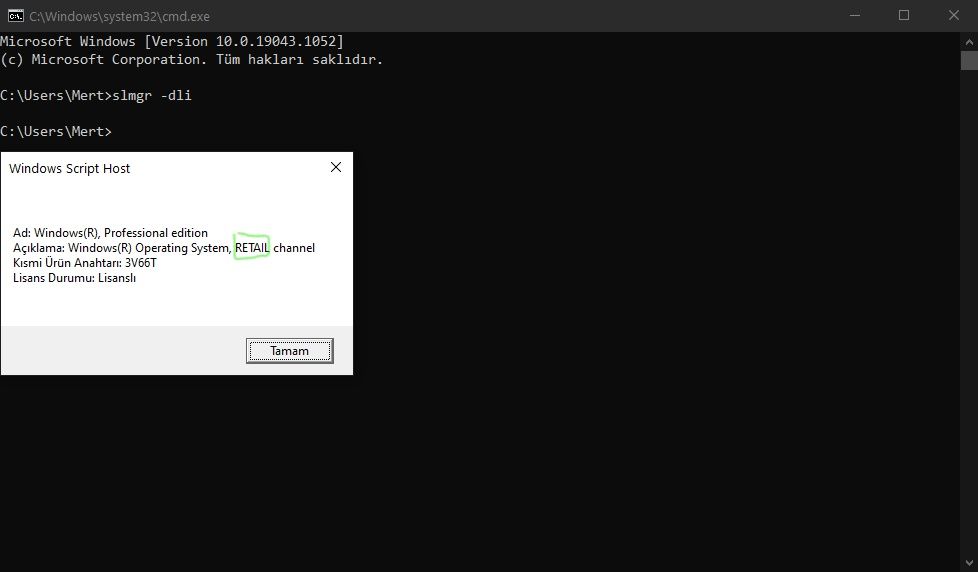Image resolution: width=978 pixels, height=572 pixels.
Task: Click the 'slmgr -dli' command line
Action: 96,95
